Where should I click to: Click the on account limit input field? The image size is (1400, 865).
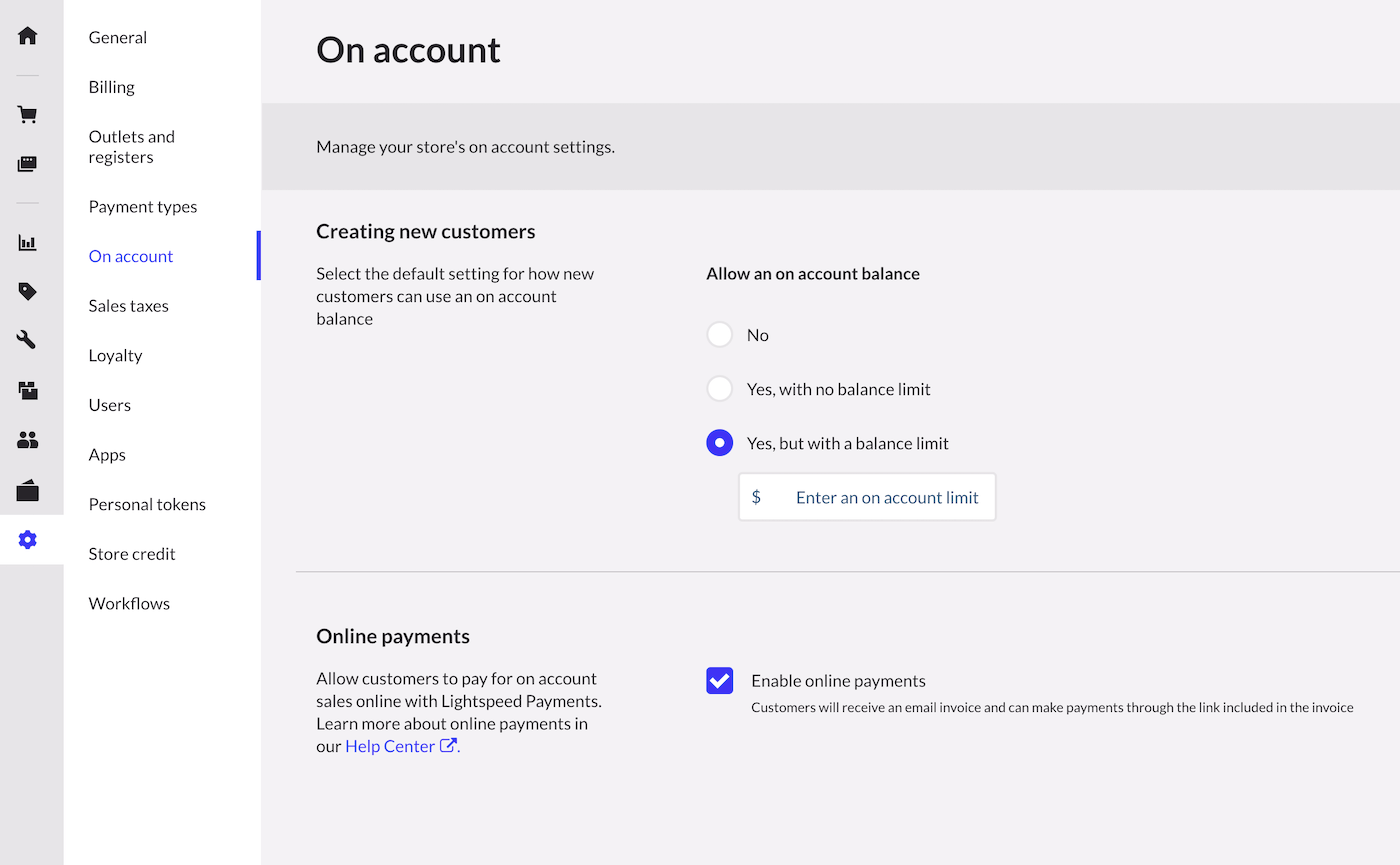[x=866, y=496]
